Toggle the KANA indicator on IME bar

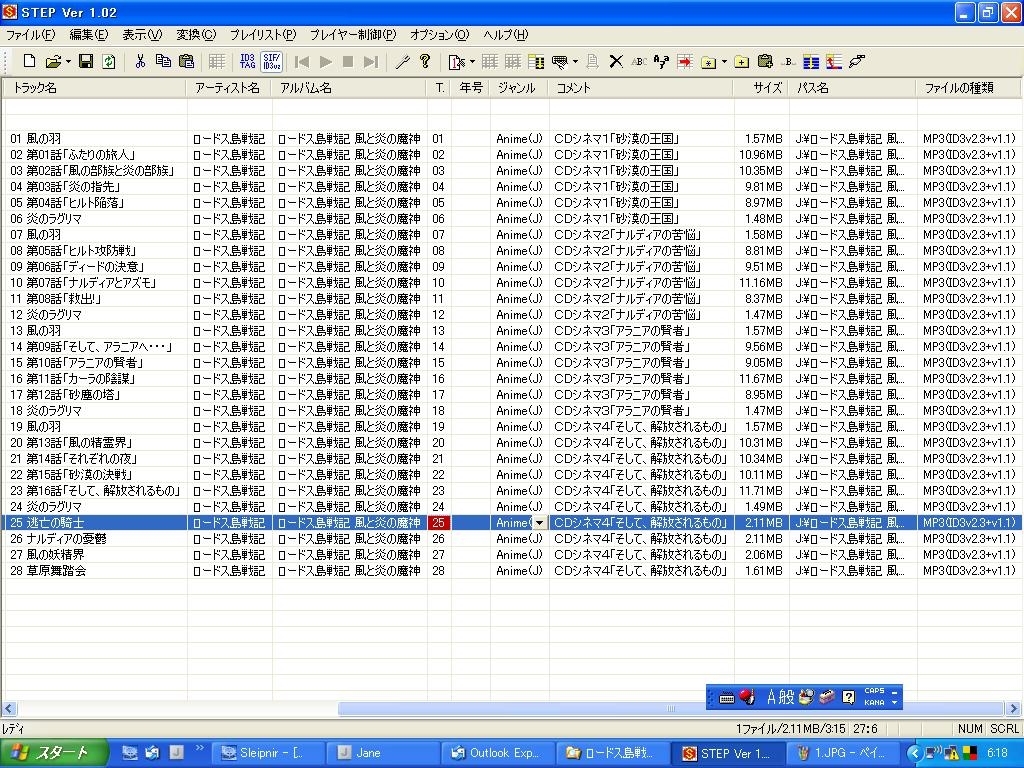pyautogui.click(x=873, y=702)
